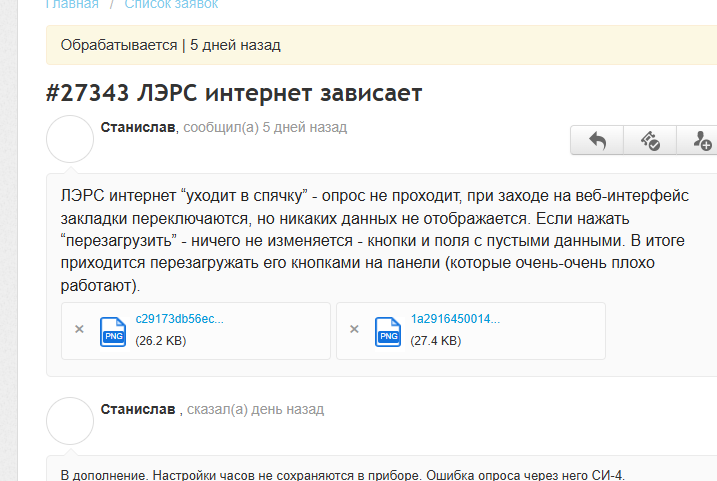Click the assign user plus icon
Image resolution: width=717 pixels, height=481 pixels.
(x=701, y=141)
